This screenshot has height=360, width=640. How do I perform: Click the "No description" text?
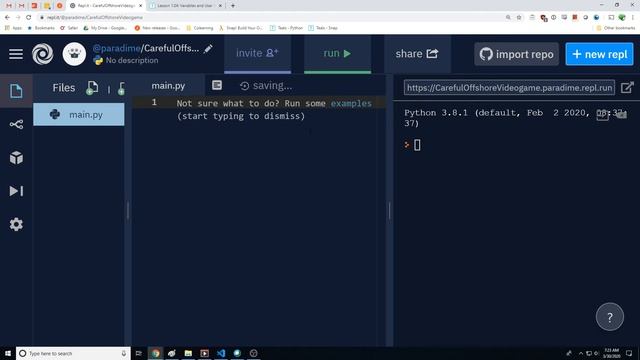point(132,60)
